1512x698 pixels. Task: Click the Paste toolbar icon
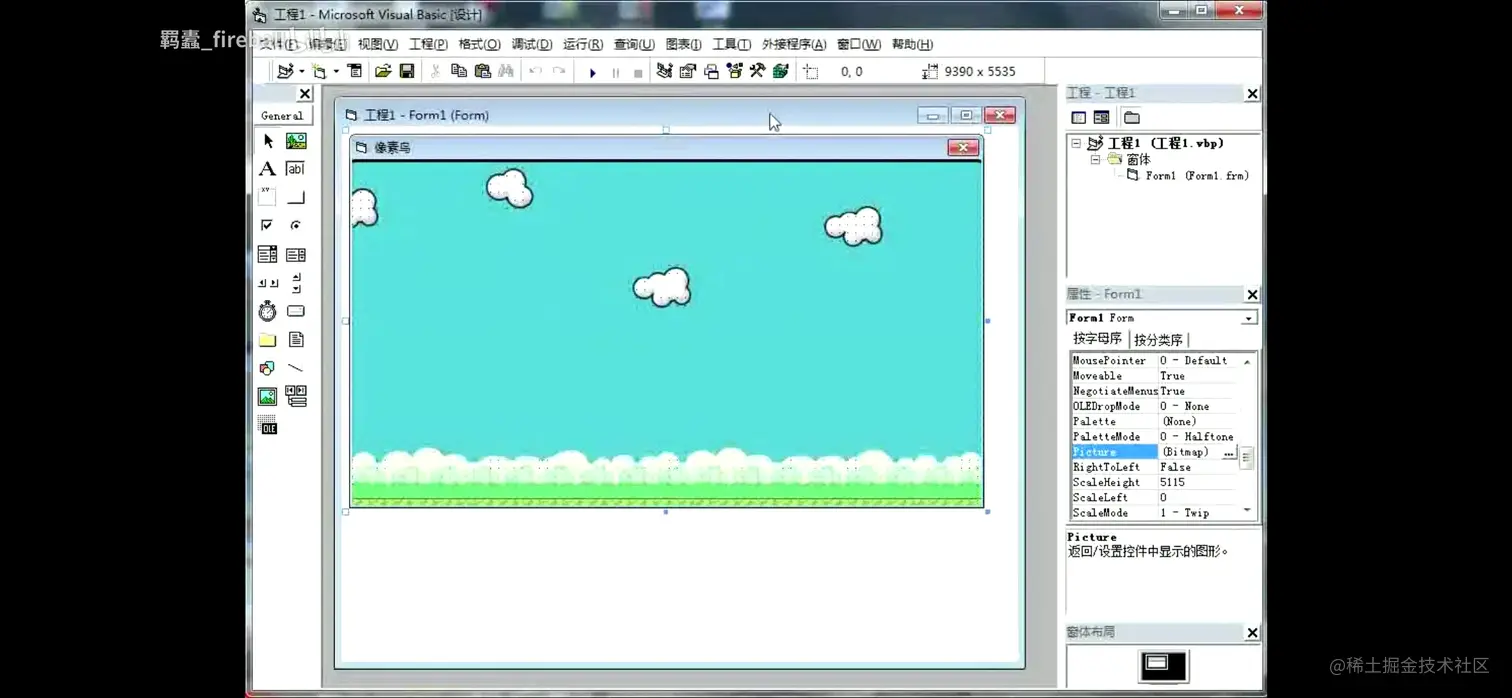coord(483,71)
